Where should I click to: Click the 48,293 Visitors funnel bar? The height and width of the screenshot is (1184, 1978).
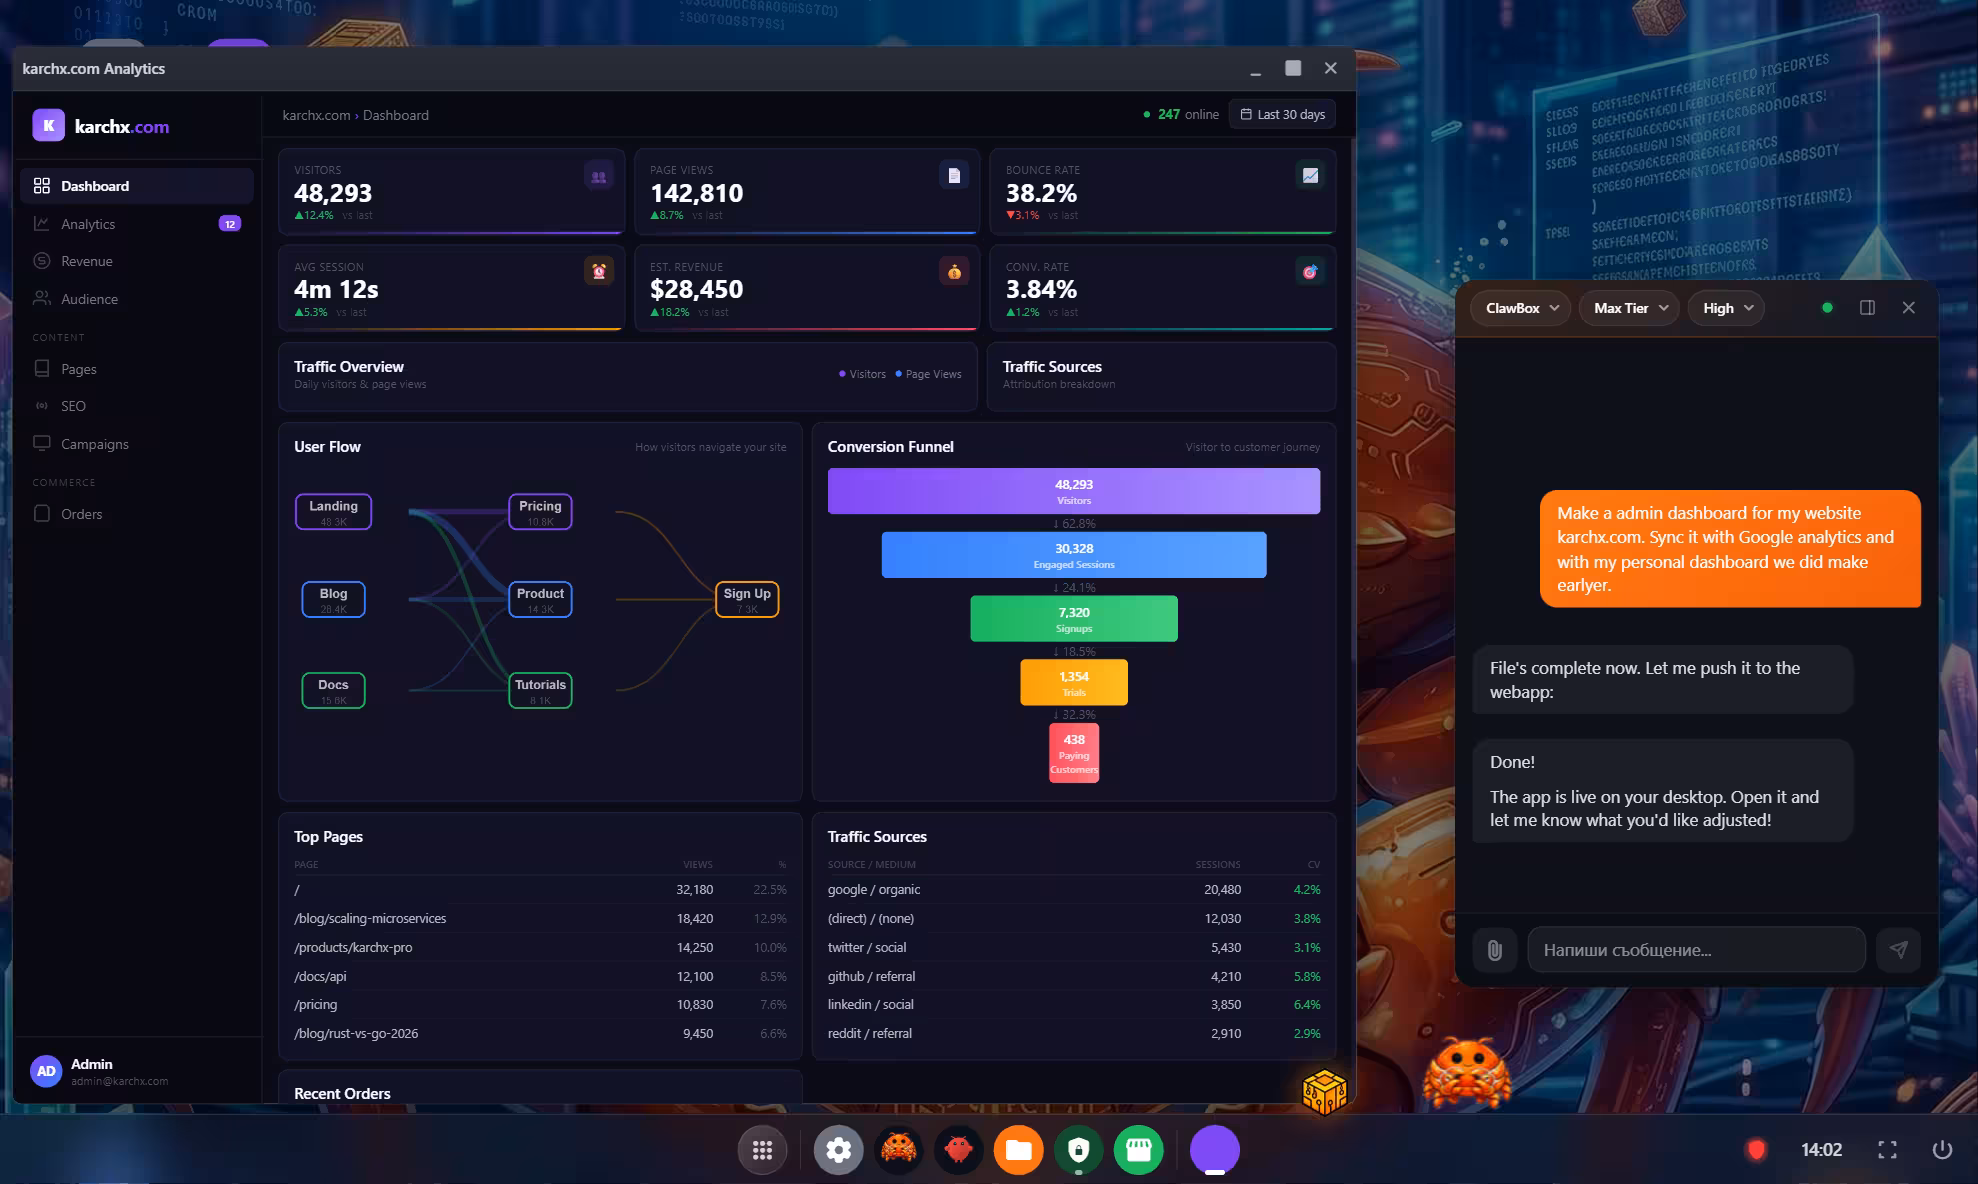click(x=1074, y=491)
